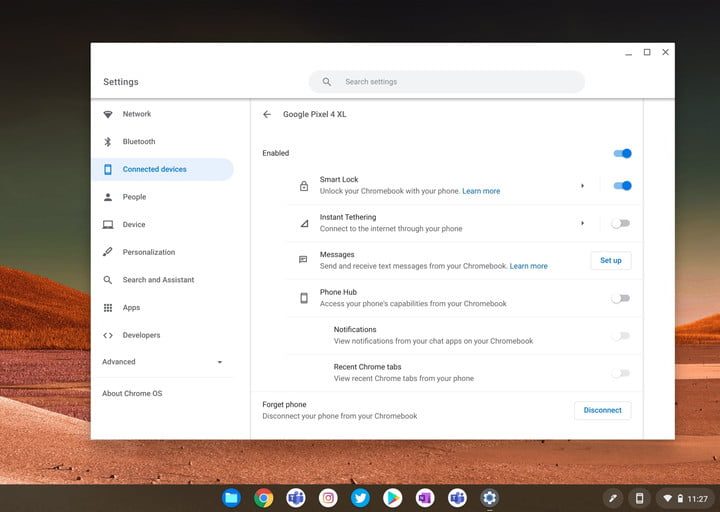Expand Instant Tethering details arrow
The width and height of the screenshot is (720, 512).
[x=582, y=223]
